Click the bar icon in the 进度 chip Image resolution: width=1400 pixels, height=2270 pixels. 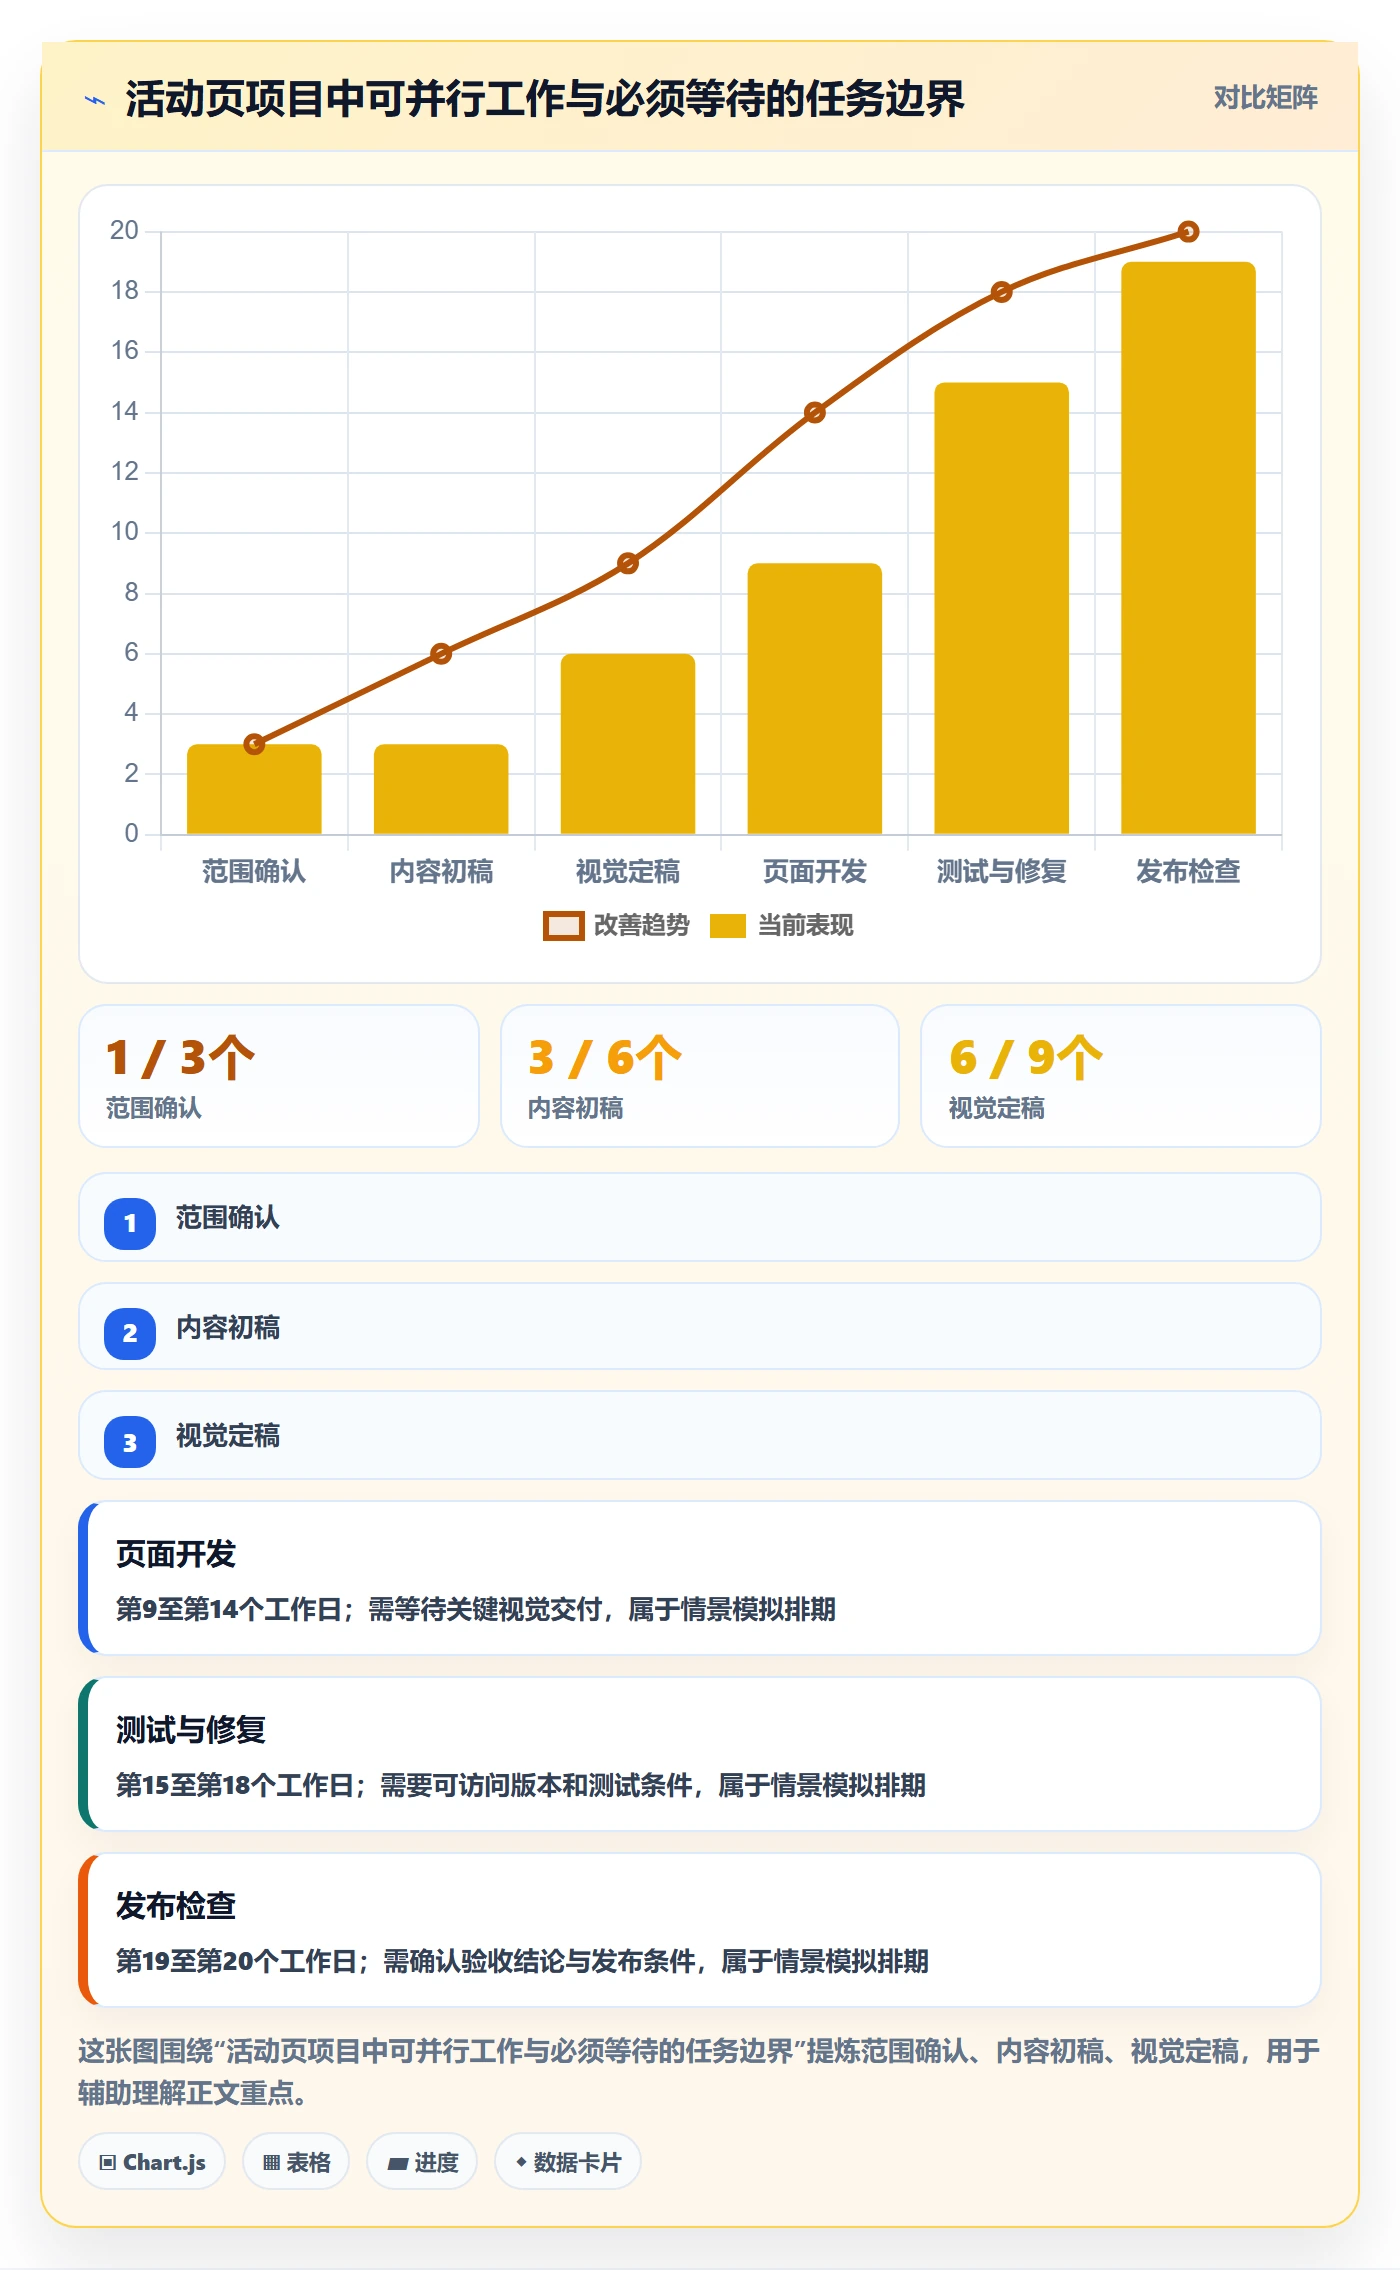(x=397, y=2164)
